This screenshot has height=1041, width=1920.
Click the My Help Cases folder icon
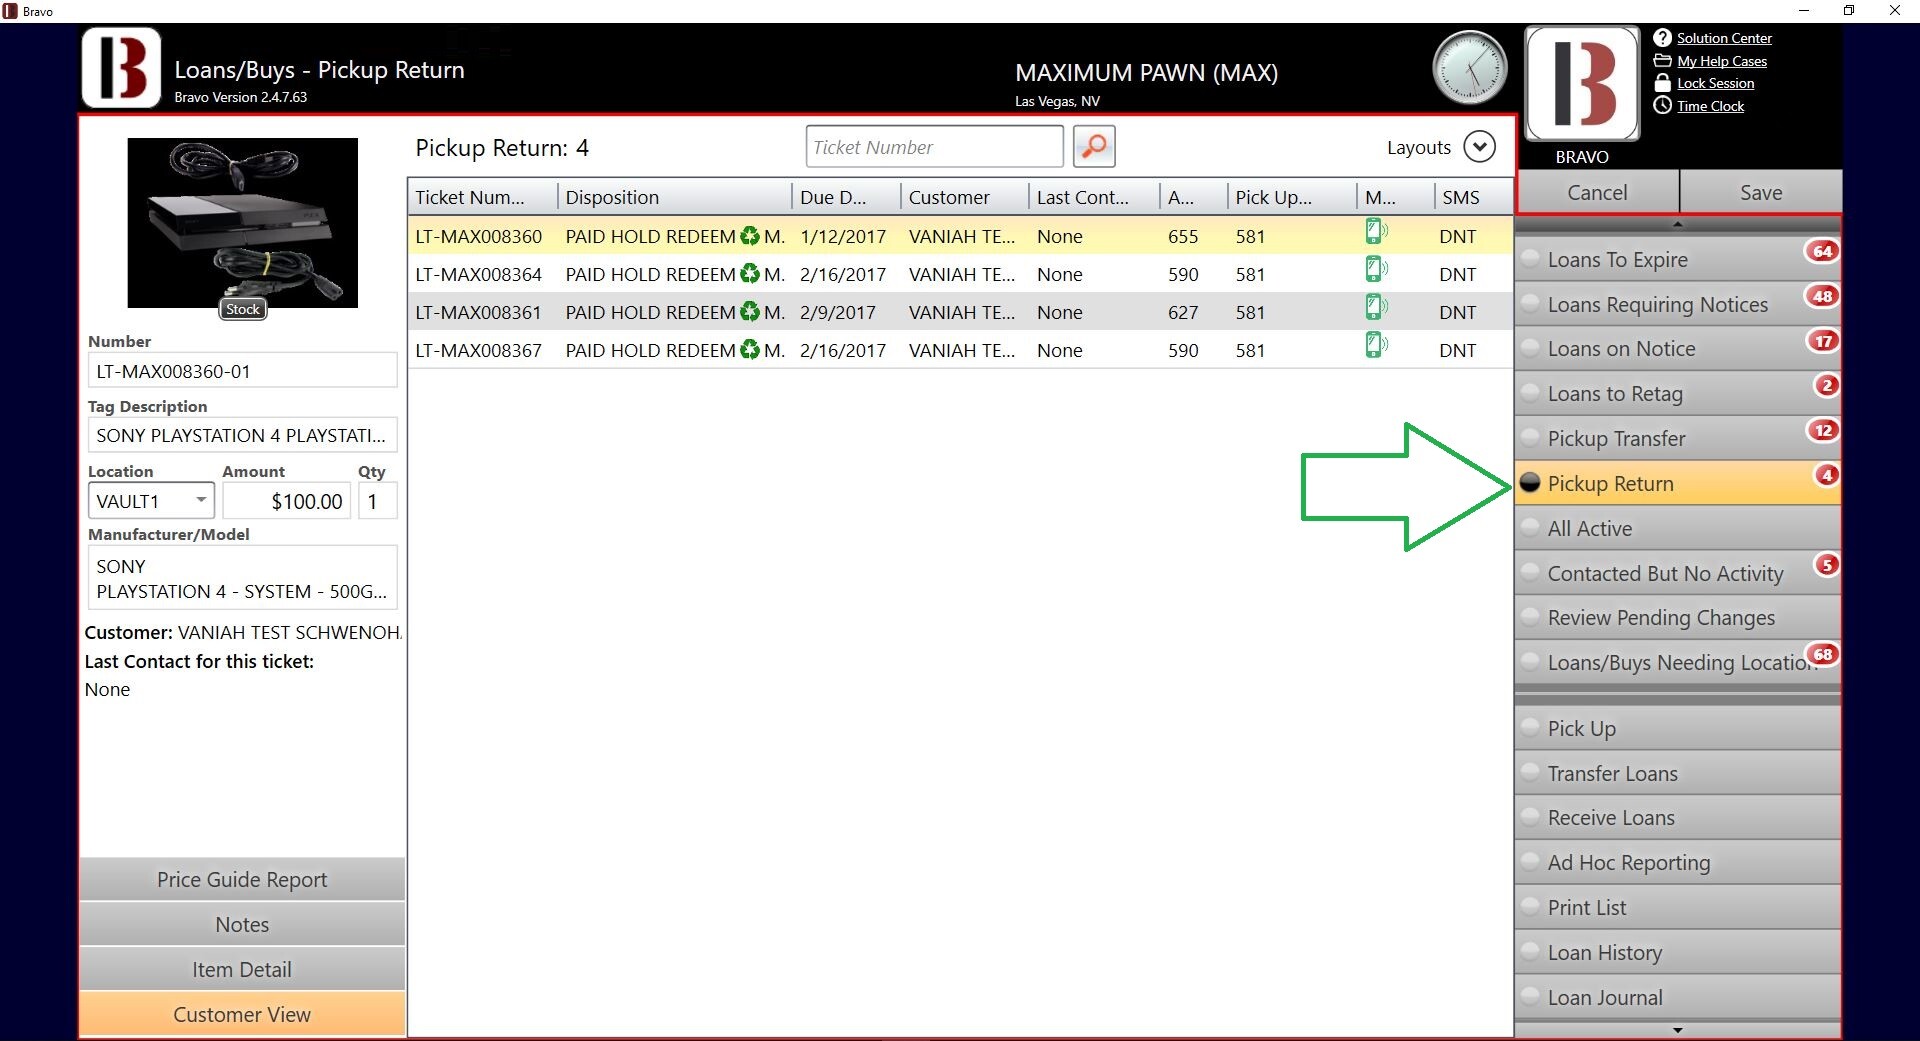[x=1662, y=61]
